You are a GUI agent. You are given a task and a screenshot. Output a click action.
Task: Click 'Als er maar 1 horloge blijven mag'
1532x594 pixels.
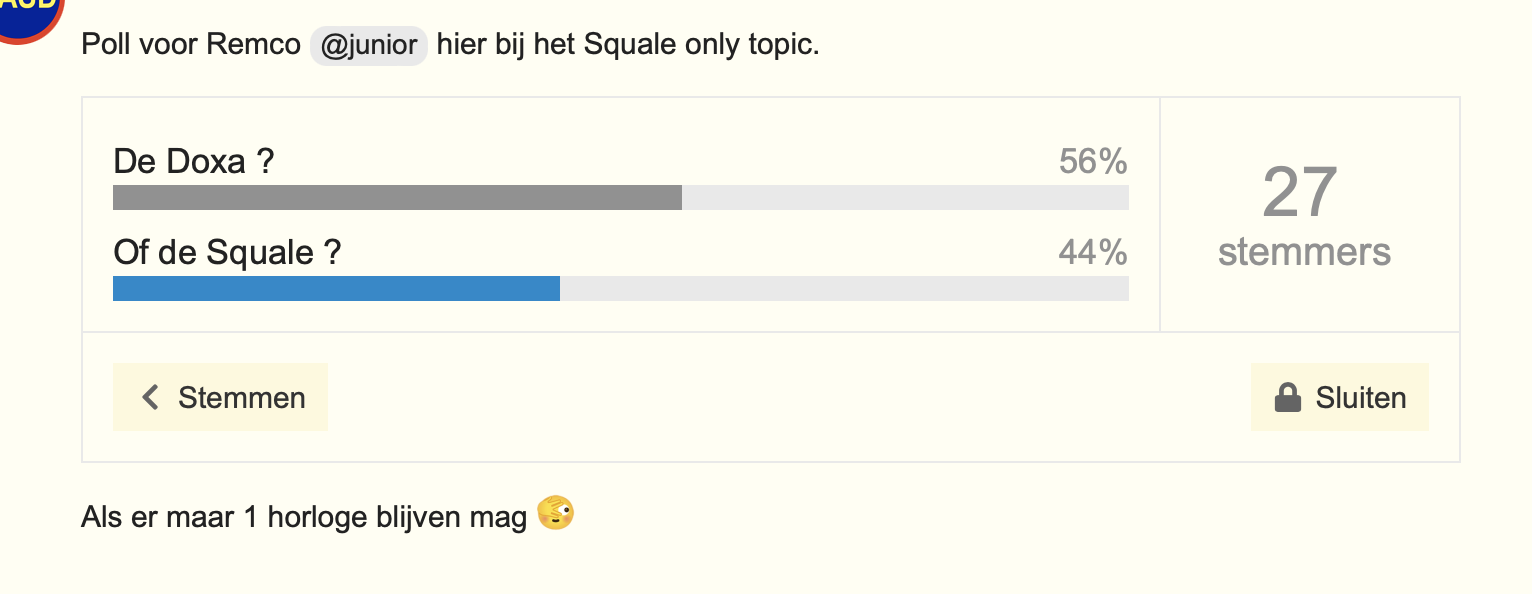tap(304, 518)
